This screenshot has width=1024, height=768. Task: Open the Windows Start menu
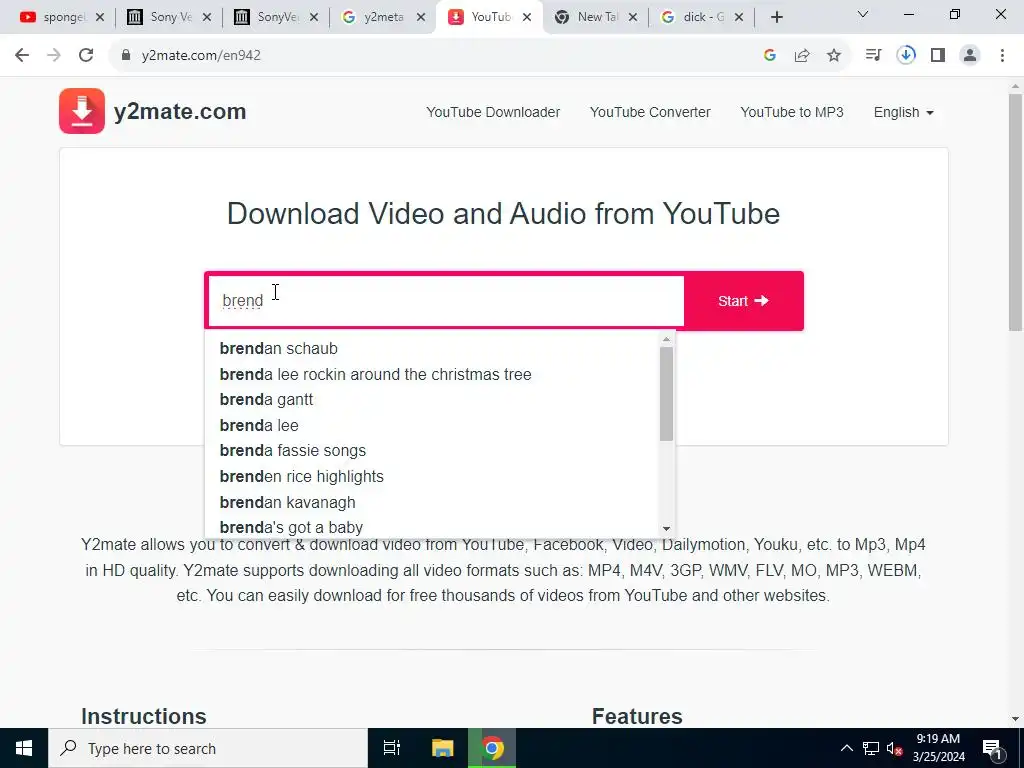(x=24, y=748)
